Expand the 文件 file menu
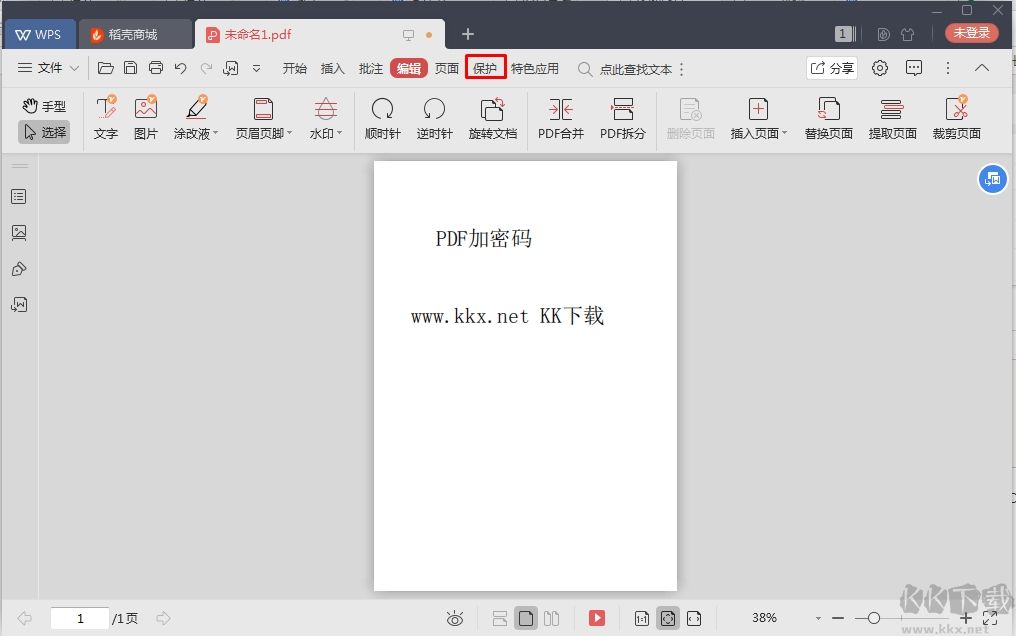Image resolution: width=1016 pixels, height=636 pixels. click(47, 68)
